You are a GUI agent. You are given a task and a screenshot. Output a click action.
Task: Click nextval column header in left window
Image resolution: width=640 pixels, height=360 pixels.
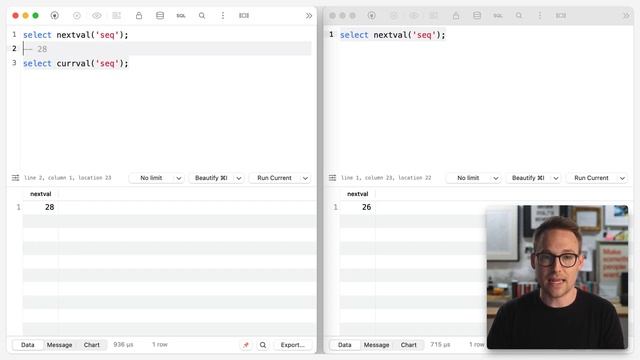(40, 194)
